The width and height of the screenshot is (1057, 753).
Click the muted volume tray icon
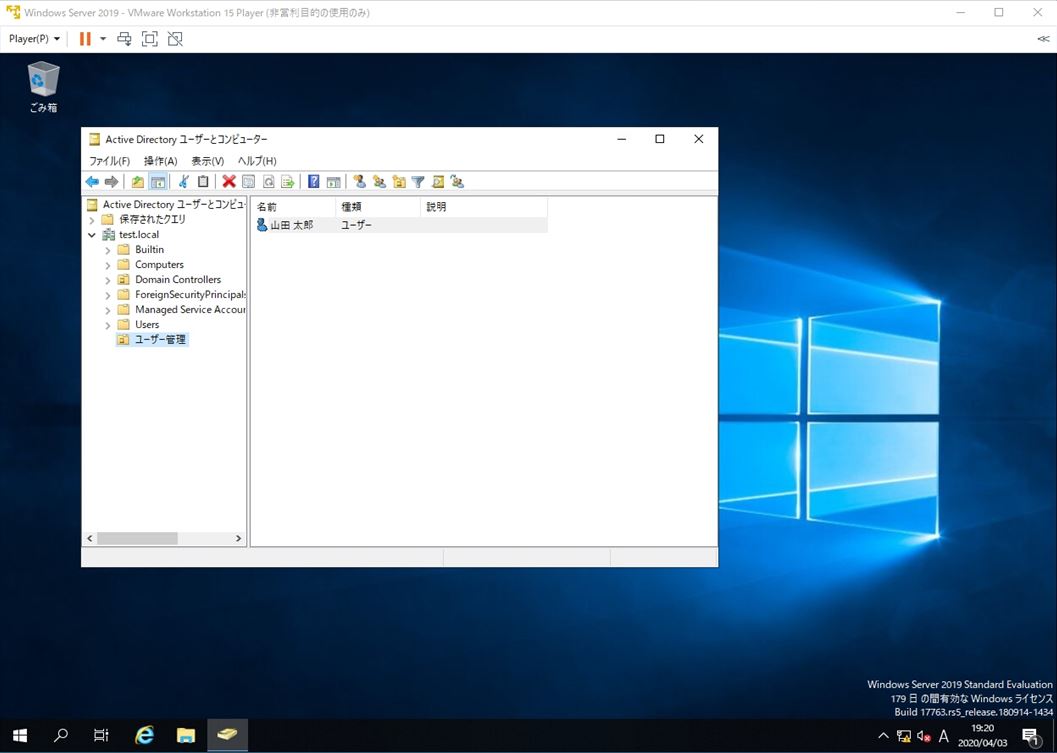[x=924, y=736]
